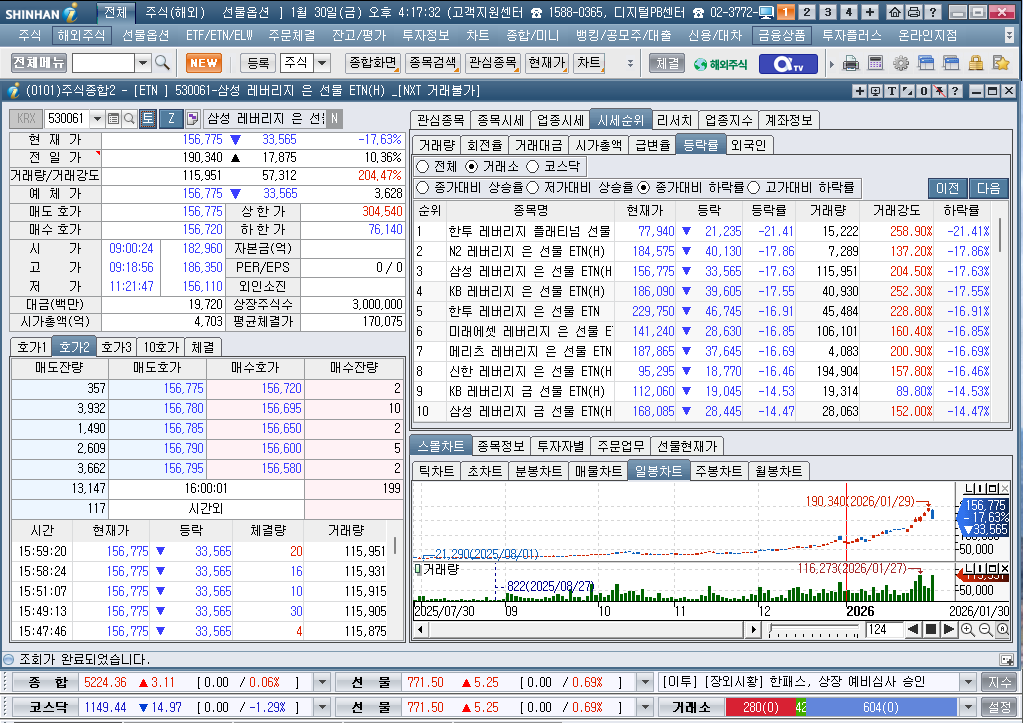Screen dimensions: 1023x723
Task: Click the chart stop square button
Action: pyautogui.click(x=931, y=629)
